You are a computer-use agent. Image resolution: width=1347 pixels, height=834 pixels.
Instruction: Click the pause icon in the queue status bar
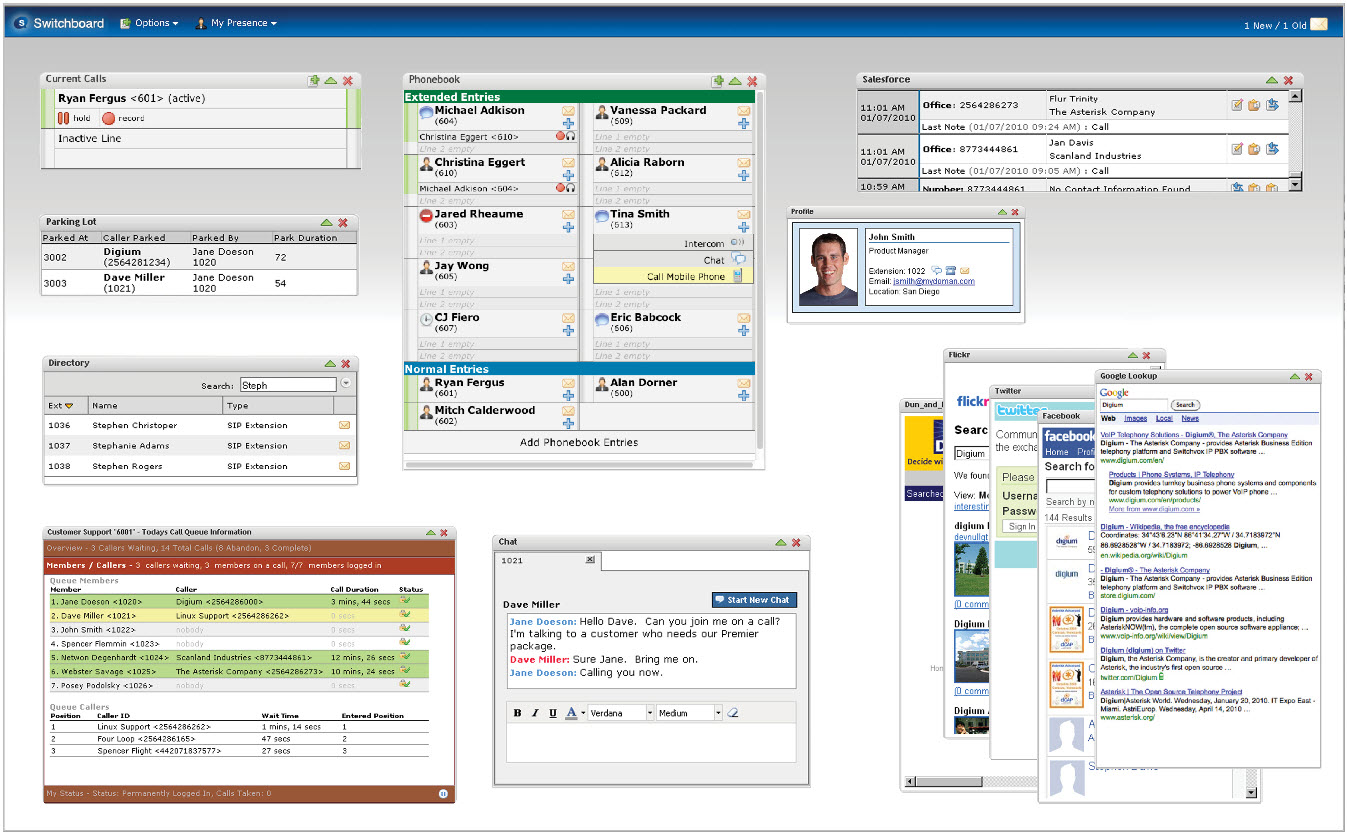point(442,793)
